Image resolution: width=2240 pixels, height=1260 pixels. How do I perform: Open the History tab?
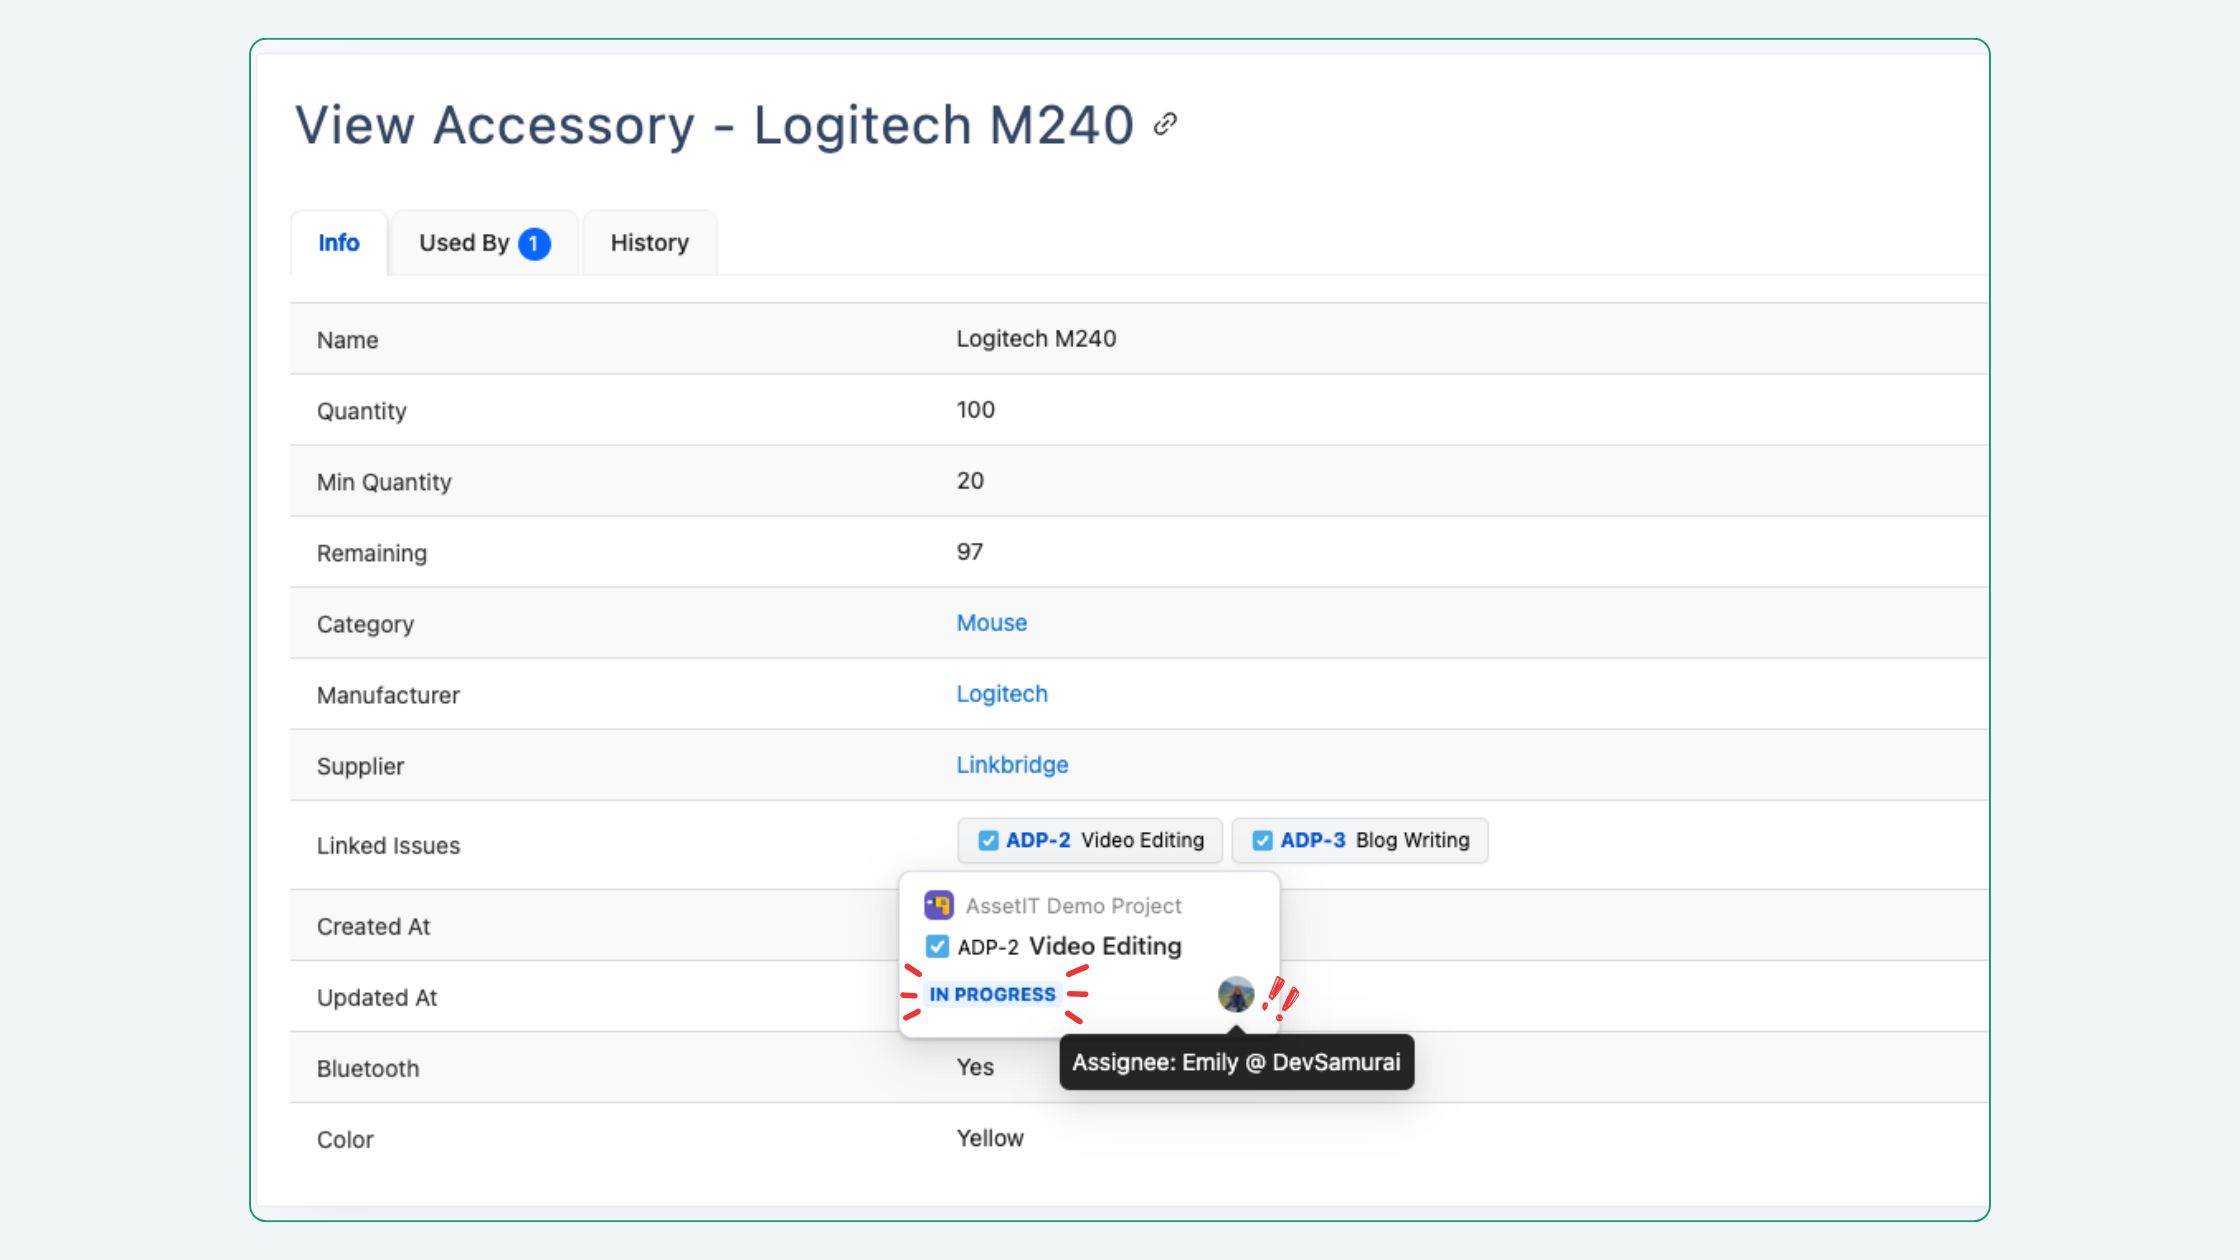point(648,241)
